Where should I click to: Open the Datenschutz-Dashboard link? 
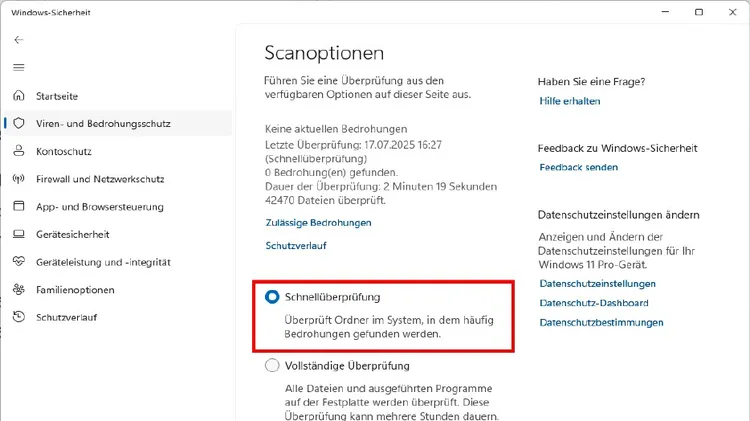coord(594,303)
